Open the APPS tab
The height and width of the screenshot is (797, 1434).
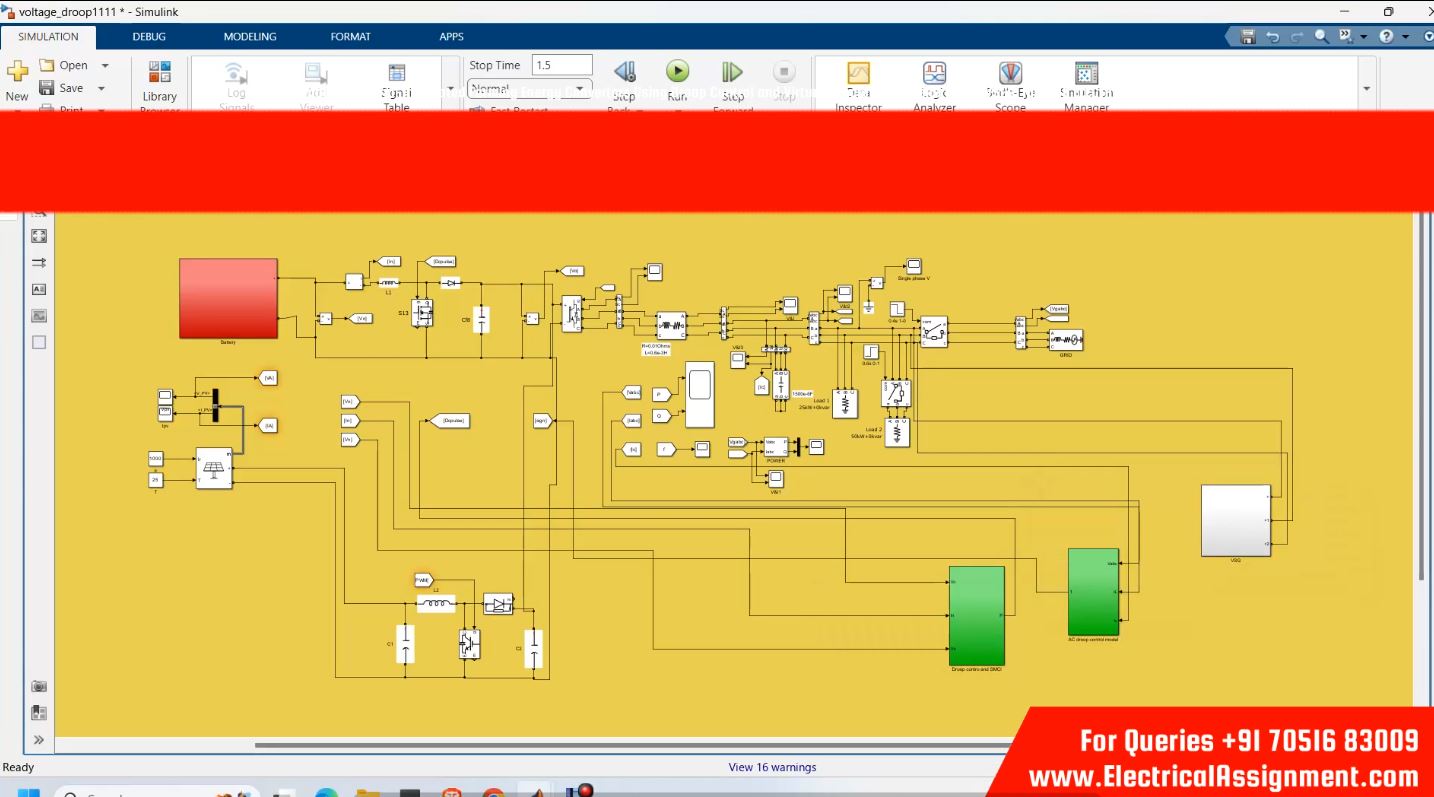pos(451,37)
